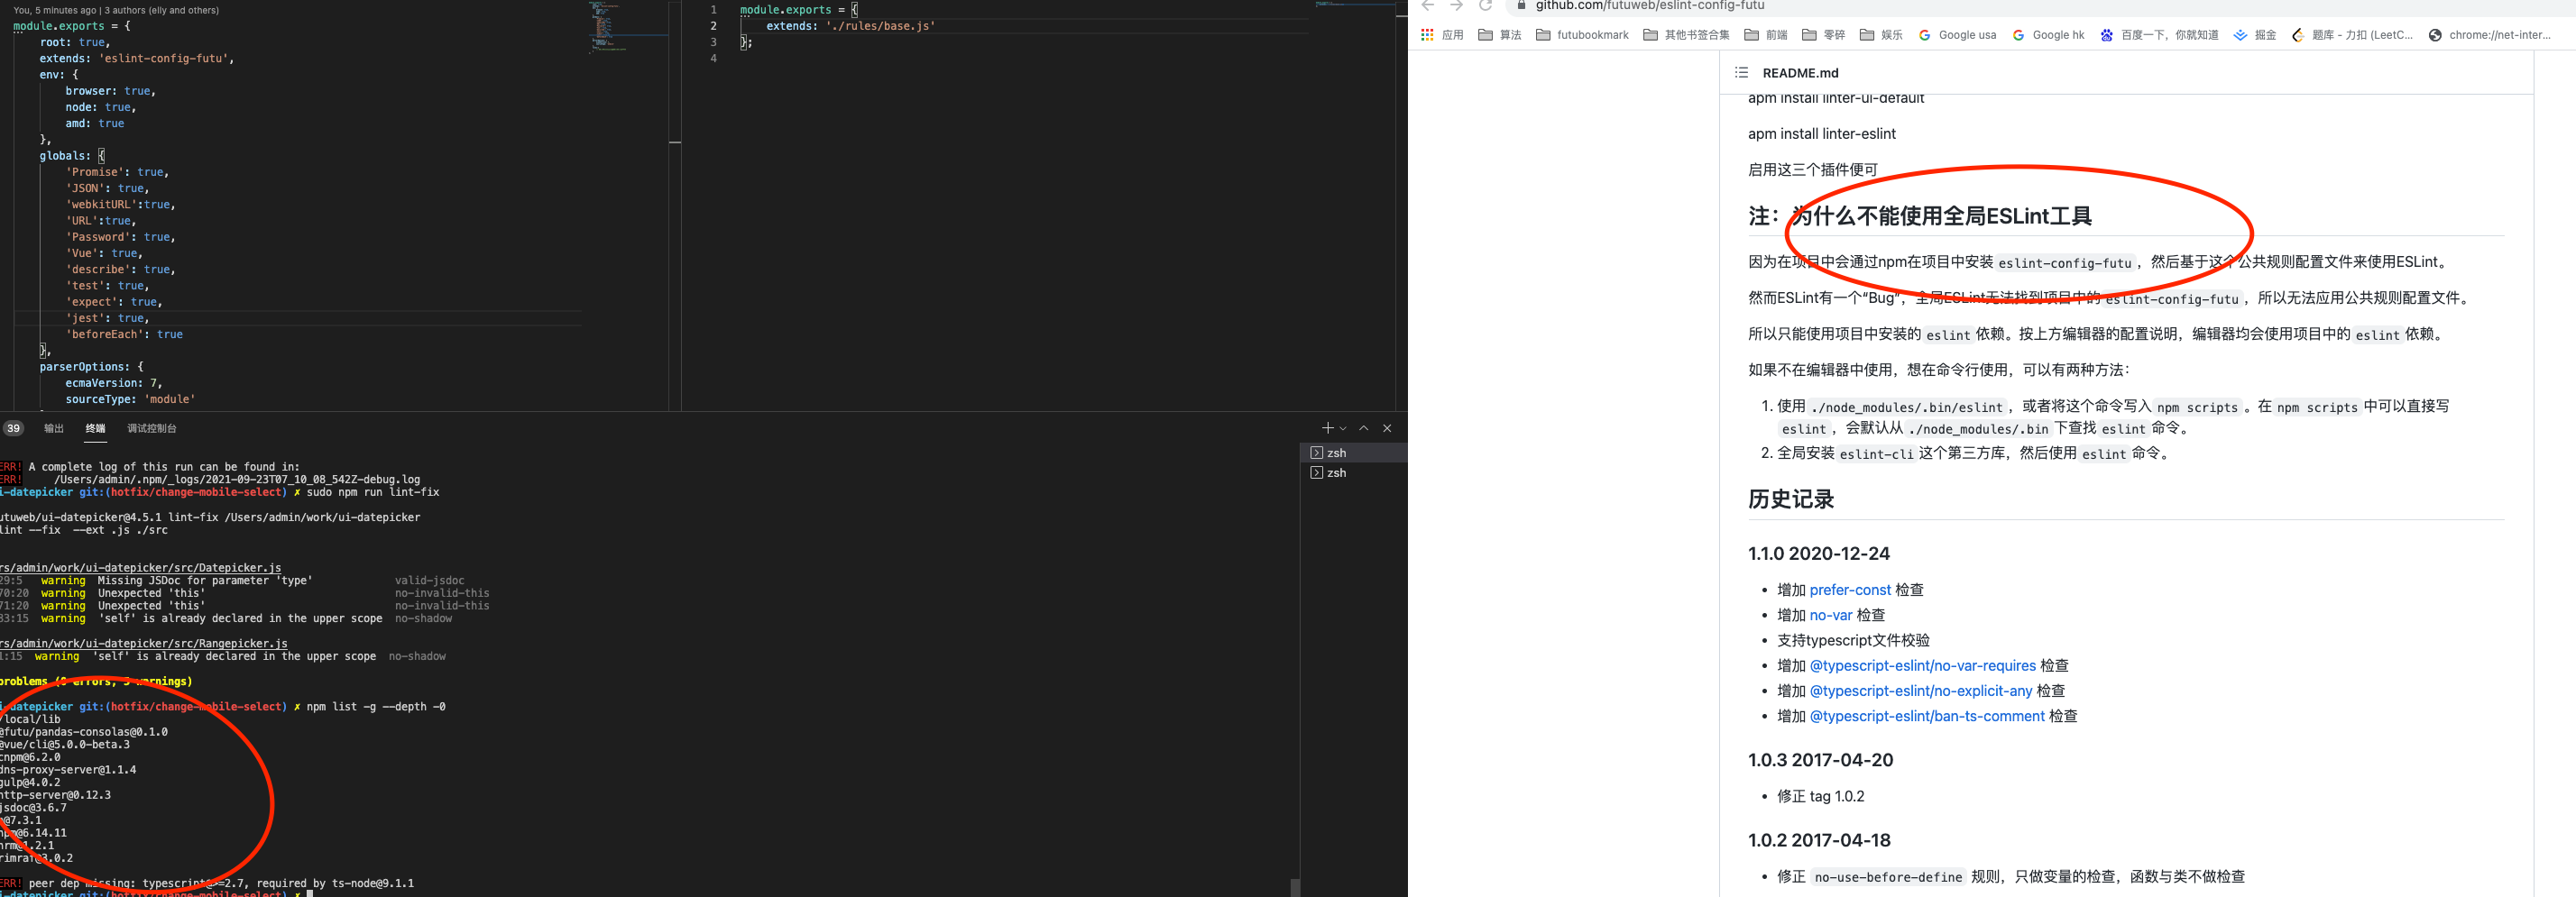Open the Rangepicker.js path in terminal

pos(144,644)
